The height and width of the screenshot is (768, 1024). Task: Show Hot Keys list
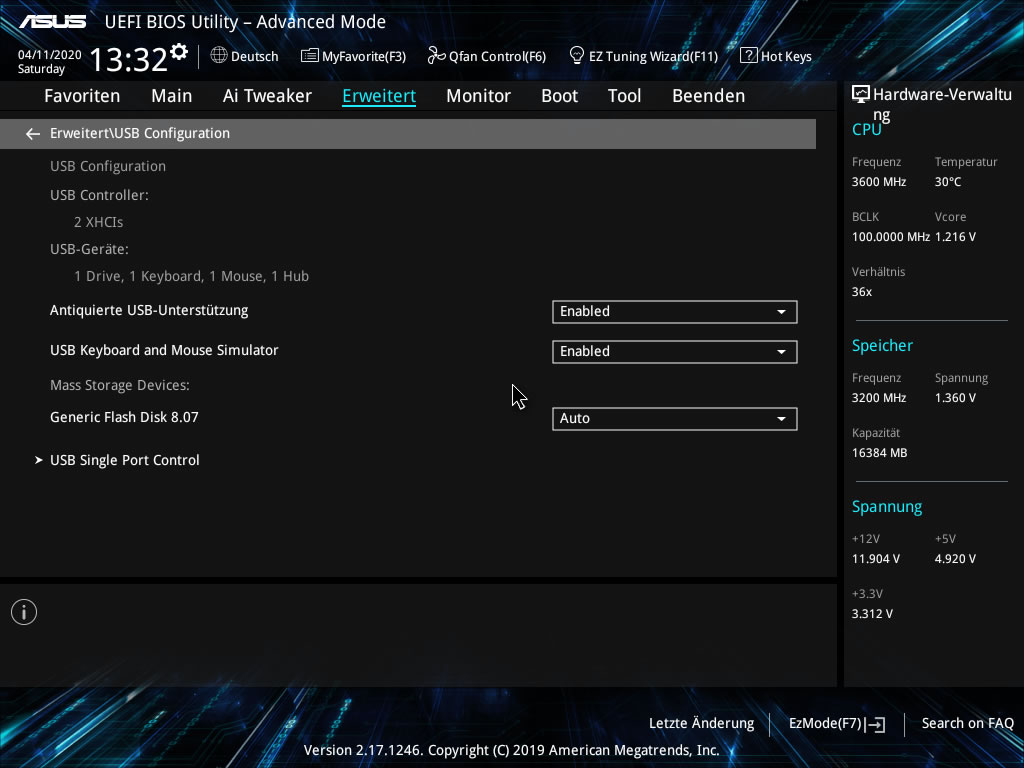click(x=776, y=56)
